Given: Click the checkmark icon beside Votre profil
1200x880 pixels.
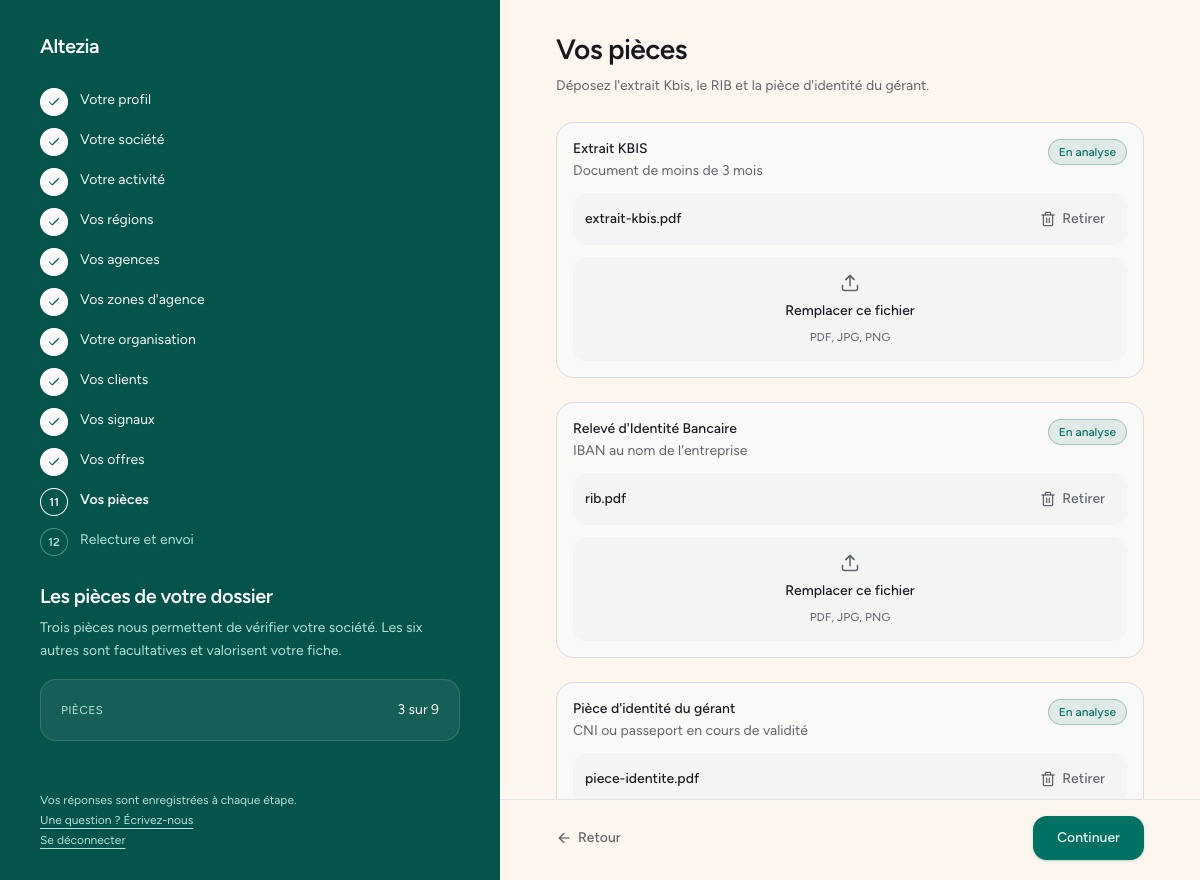Looking at the screenshot, I should point(54,102).
